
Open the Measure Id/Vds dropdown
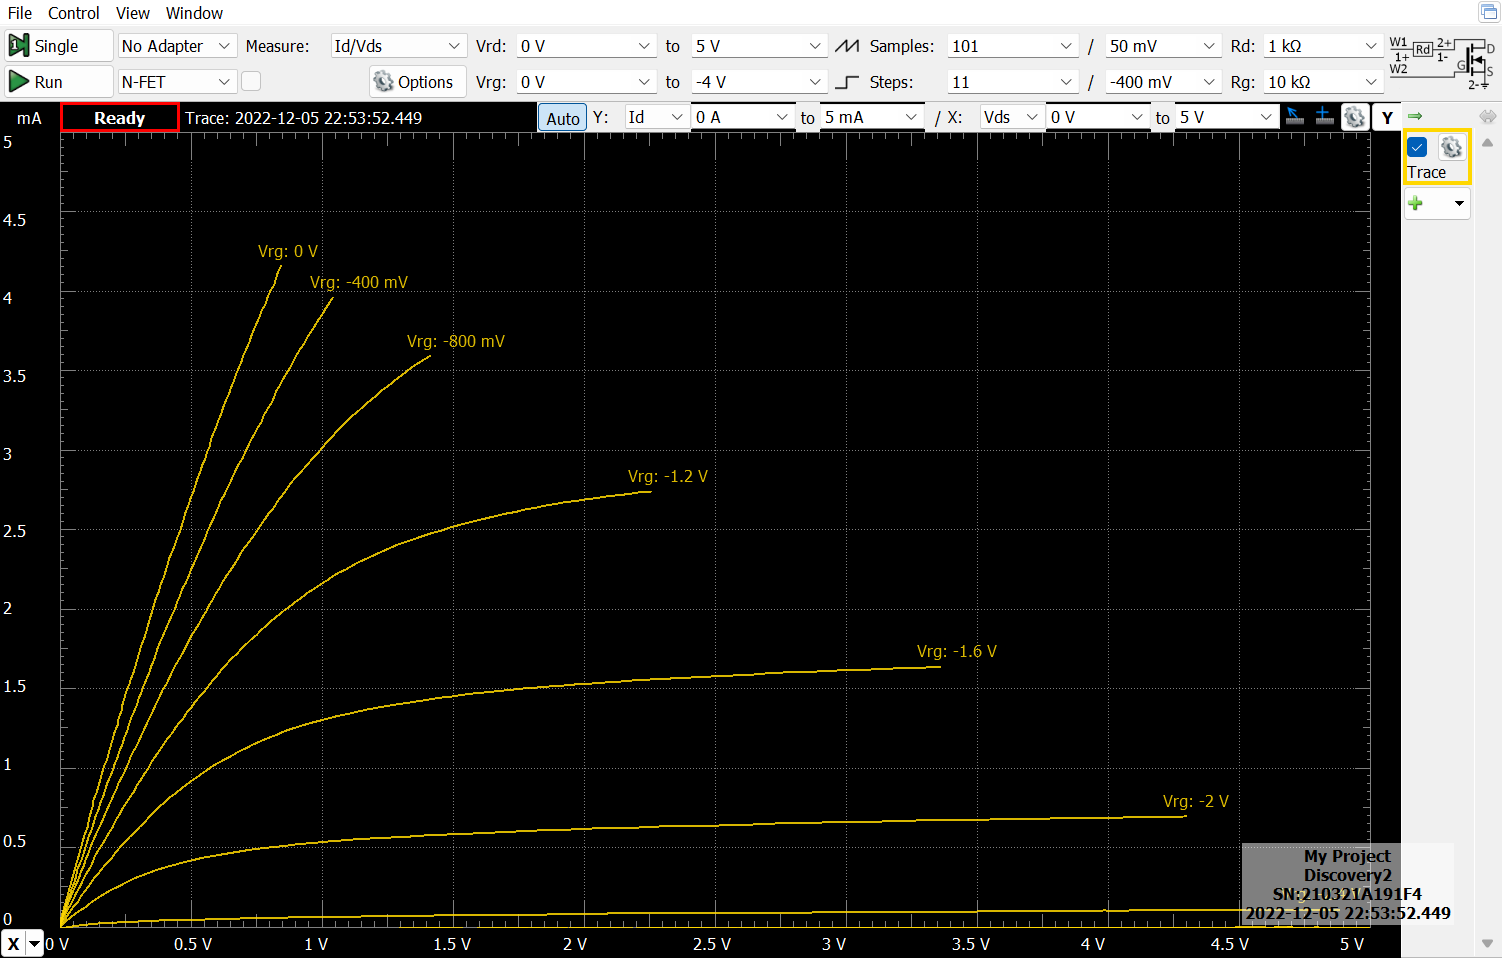click(x=398, y=46)
